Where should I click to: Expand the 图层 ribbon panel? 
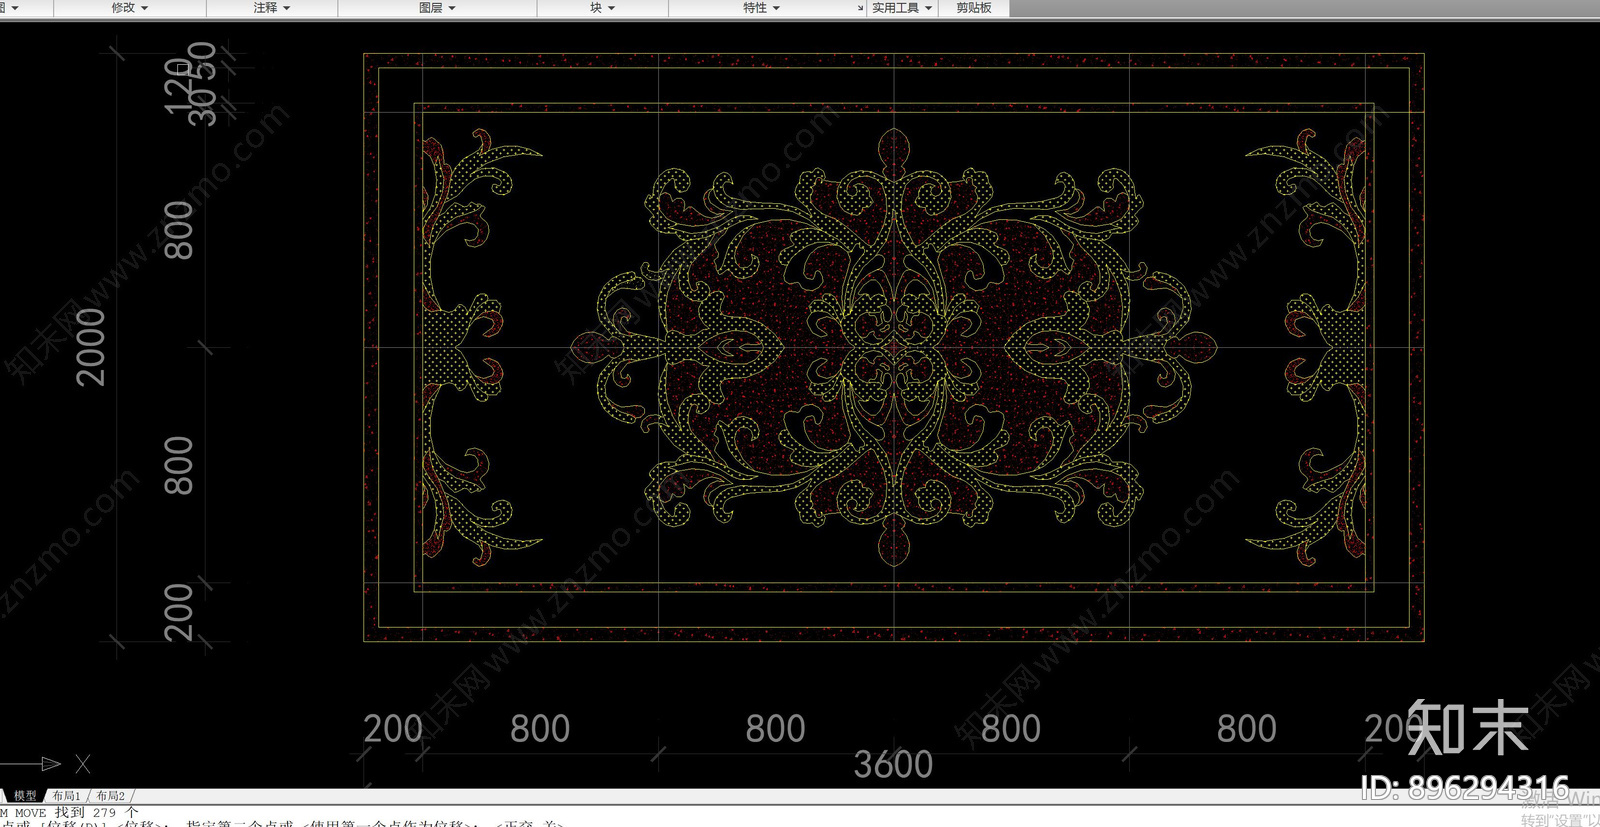pos(437,8)
